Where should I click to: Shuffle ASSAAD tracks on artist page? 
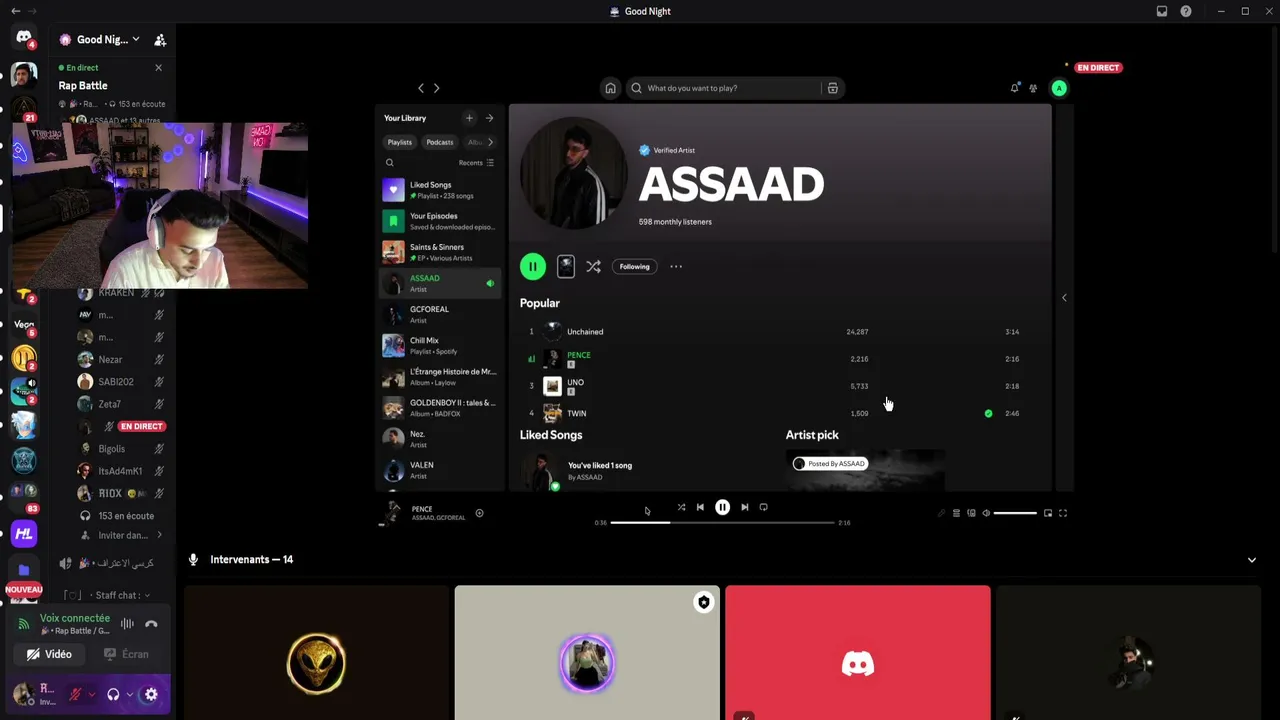593,266
